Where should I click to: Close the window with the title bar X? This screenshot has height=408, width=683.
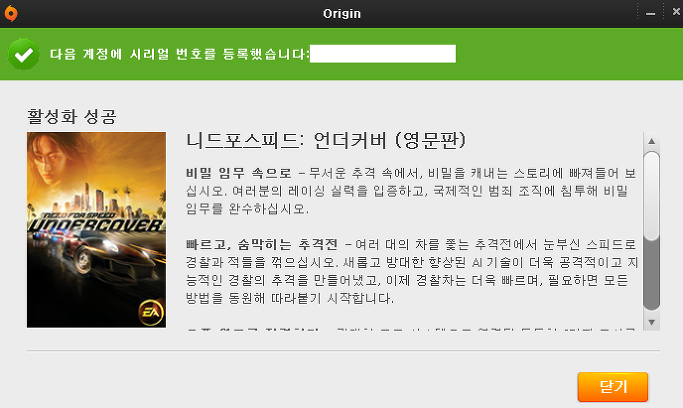(676, 12)
